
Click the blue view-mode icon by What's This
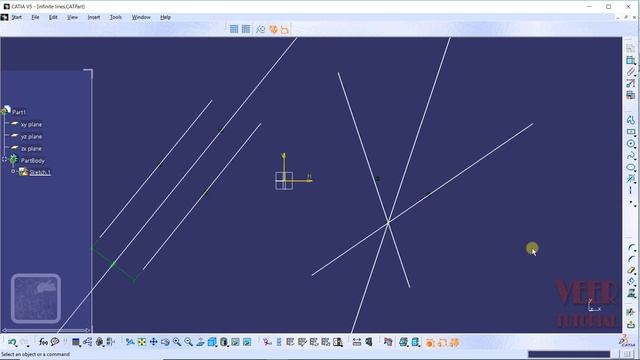76,342
